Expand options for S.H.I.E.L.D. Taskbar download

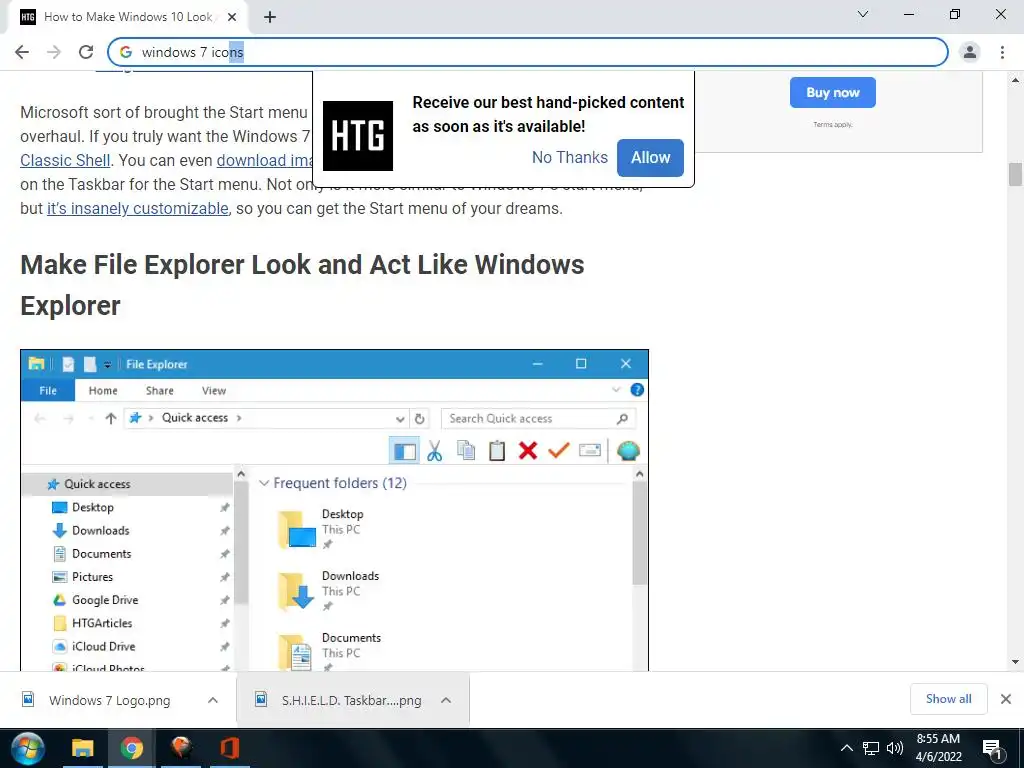point(446,700)
